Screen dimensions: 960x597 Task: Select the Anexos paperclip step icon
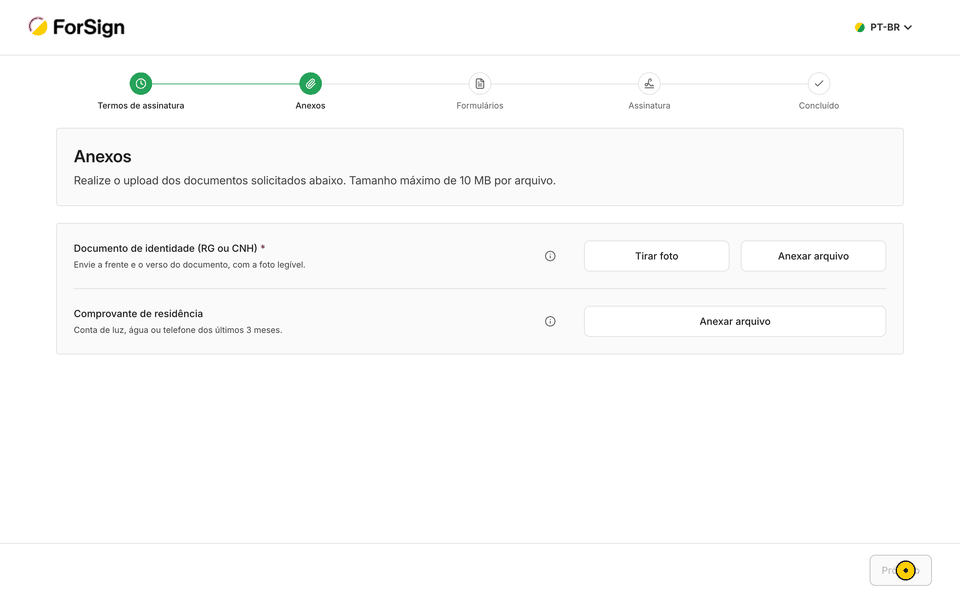click(310, 84)
